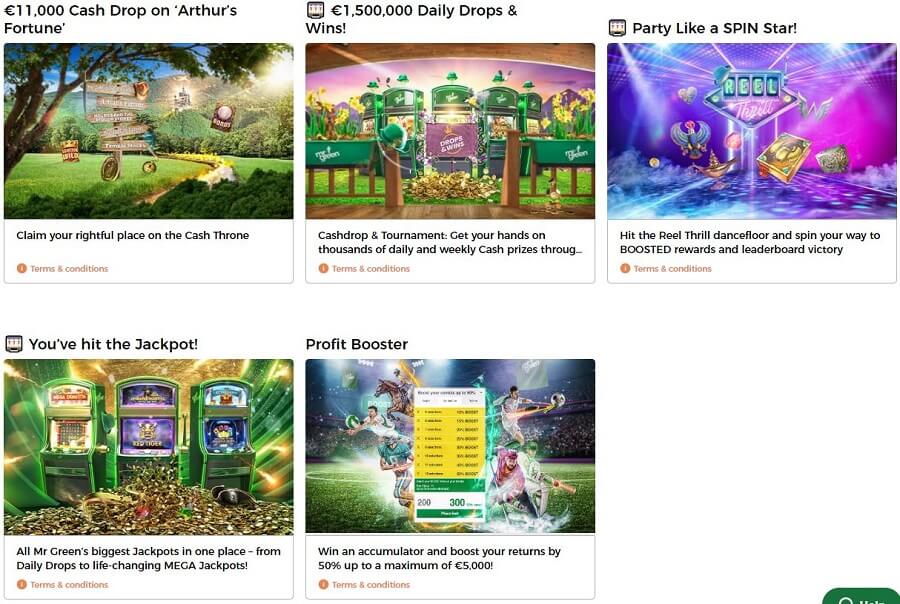Click info icon under Daily Drops & Wins card
The width and height of the screenshot is (900, 604).
coord(324,268)
